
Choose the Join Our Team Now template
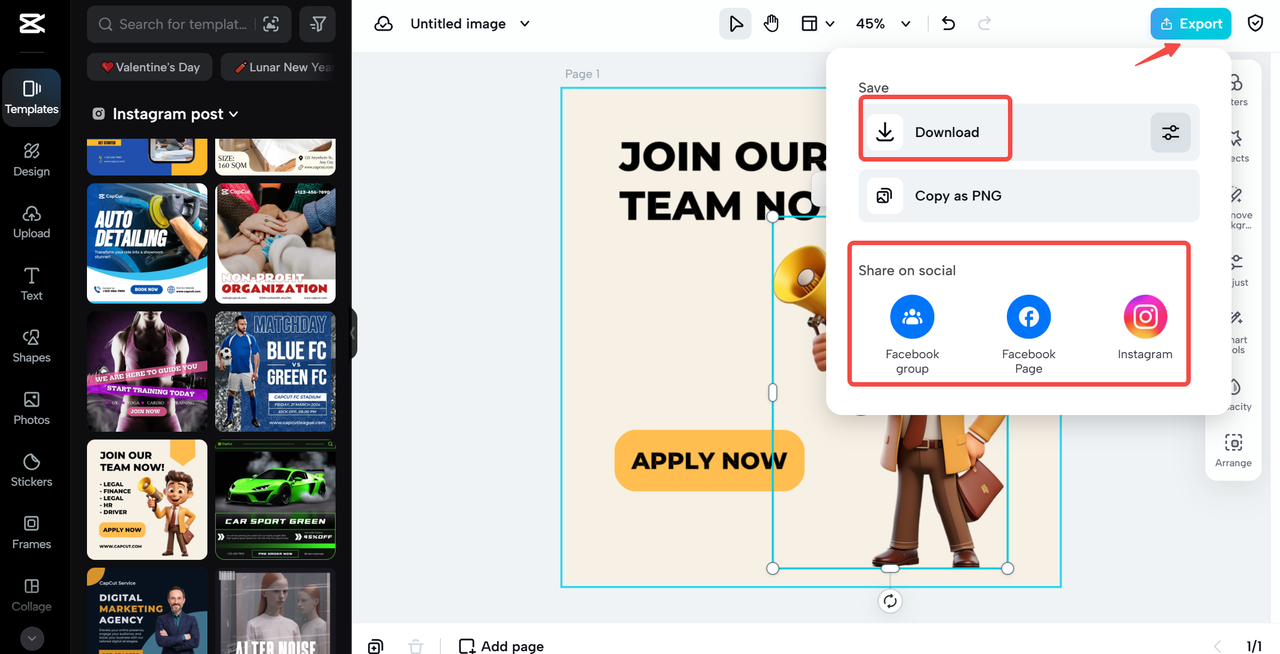[147, 500]
